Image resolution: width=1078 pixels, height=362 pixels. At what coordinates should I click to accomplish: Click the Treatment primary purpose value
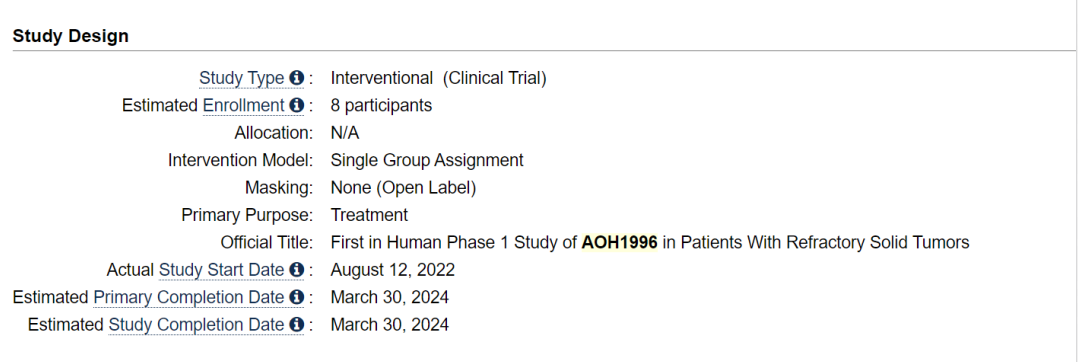[x=369, y=215]
